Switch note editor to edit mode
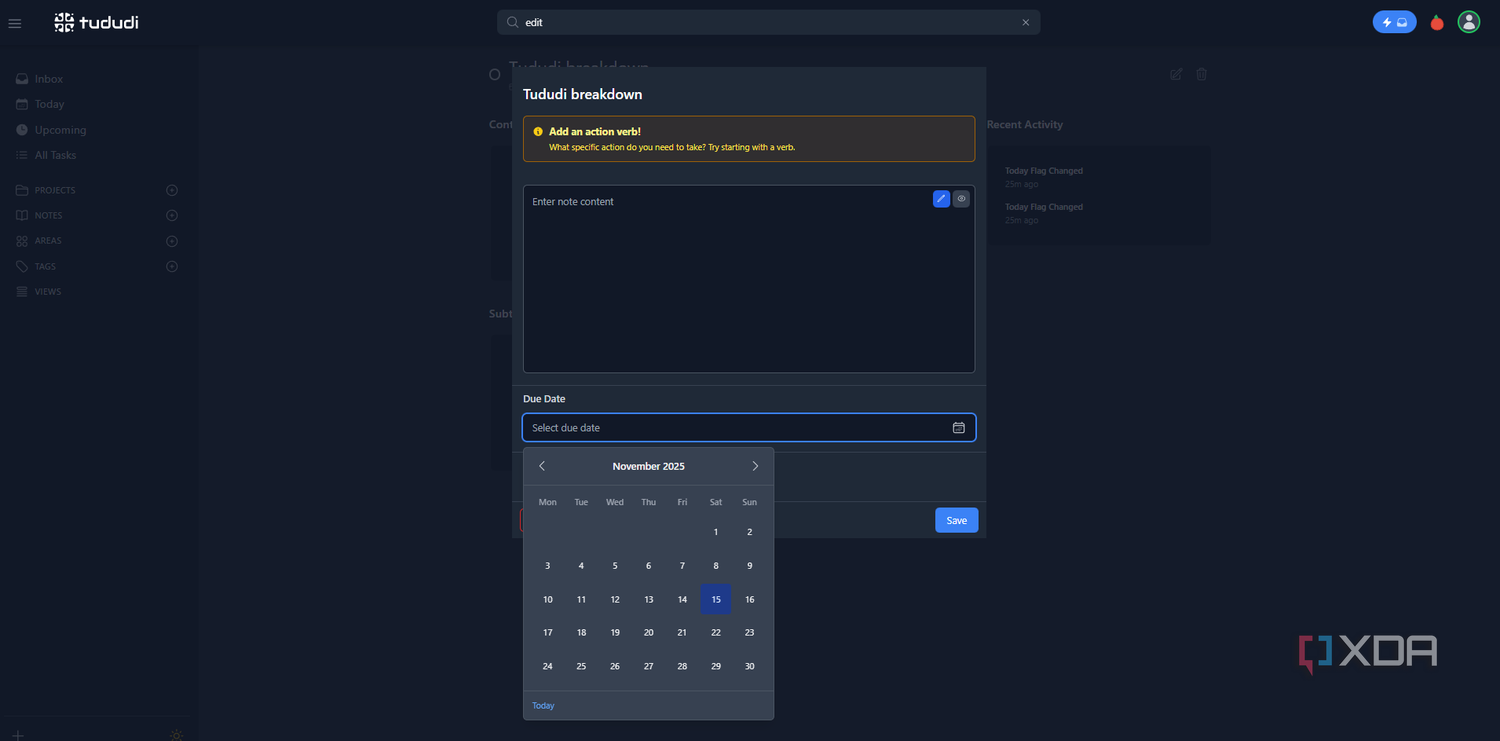 tap(941, 199)
